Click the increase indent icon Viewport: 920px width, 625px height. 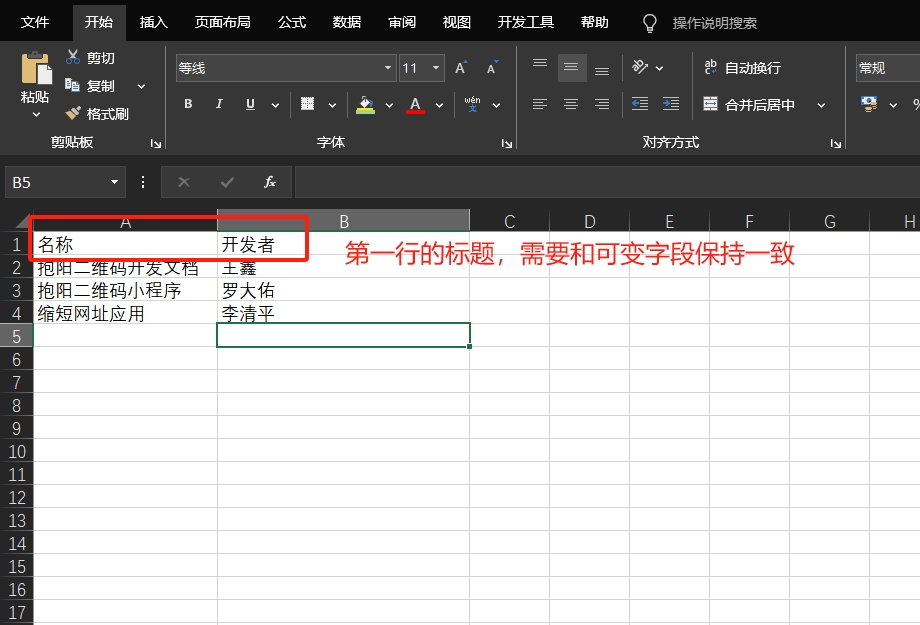pos(671,104)
